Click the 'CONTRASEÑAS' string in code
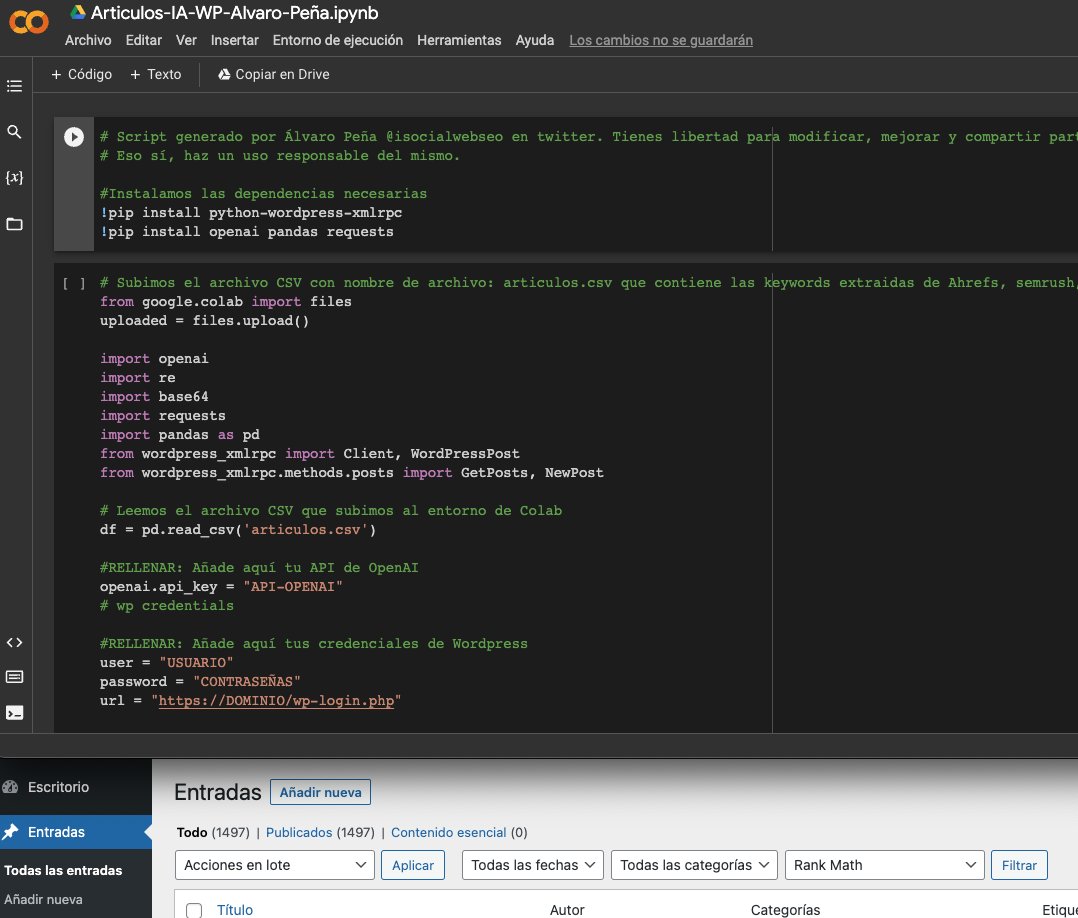Image resolution: width=1078 pixels, height=918 pixels. (x=247, y=681)
